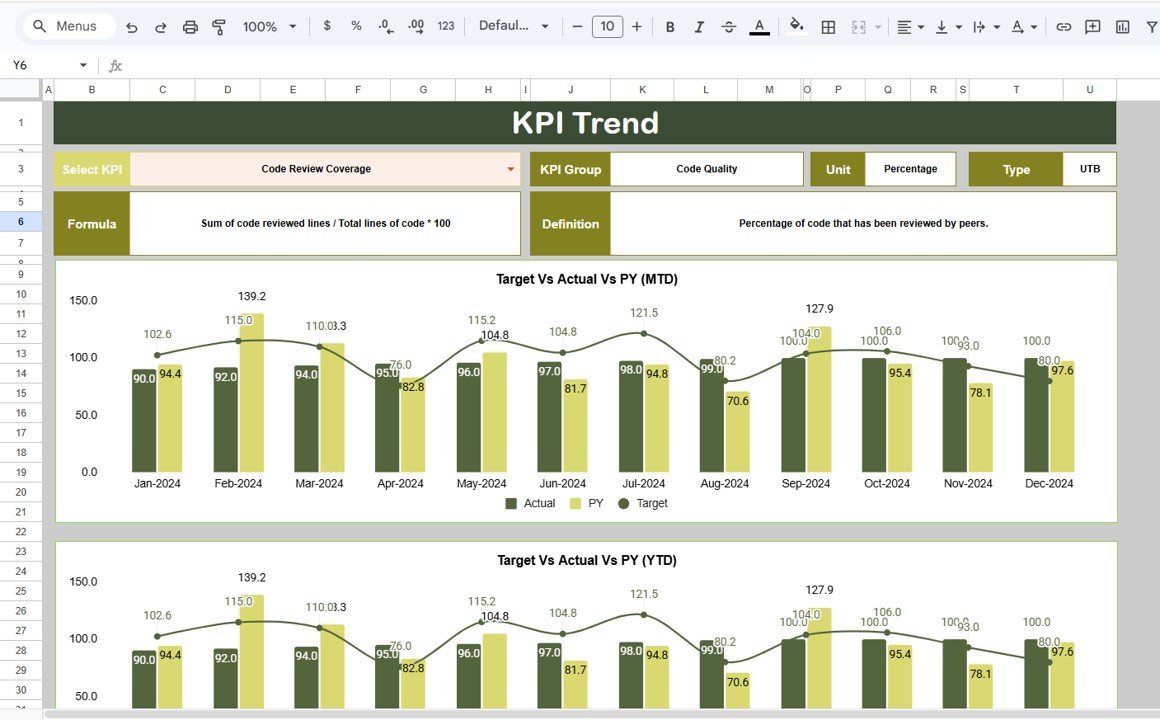Click the Undo icon

click(131, 27)
